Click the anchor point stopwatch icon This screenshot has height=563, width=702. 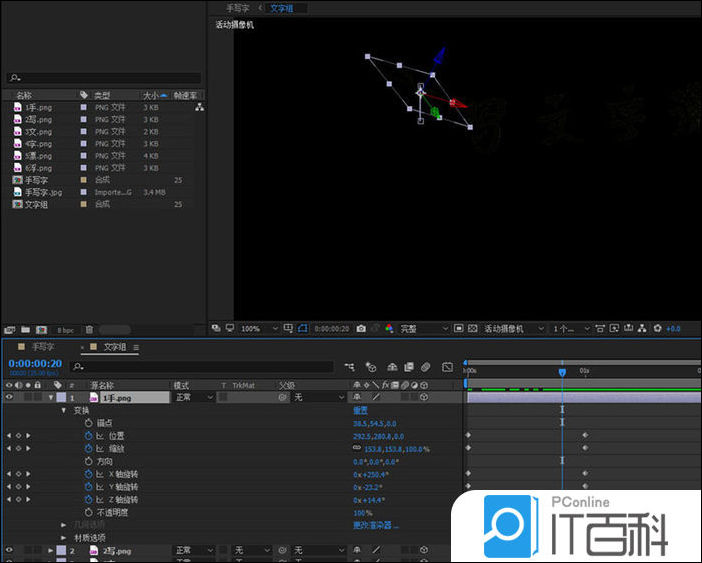[x=88, y=423]
